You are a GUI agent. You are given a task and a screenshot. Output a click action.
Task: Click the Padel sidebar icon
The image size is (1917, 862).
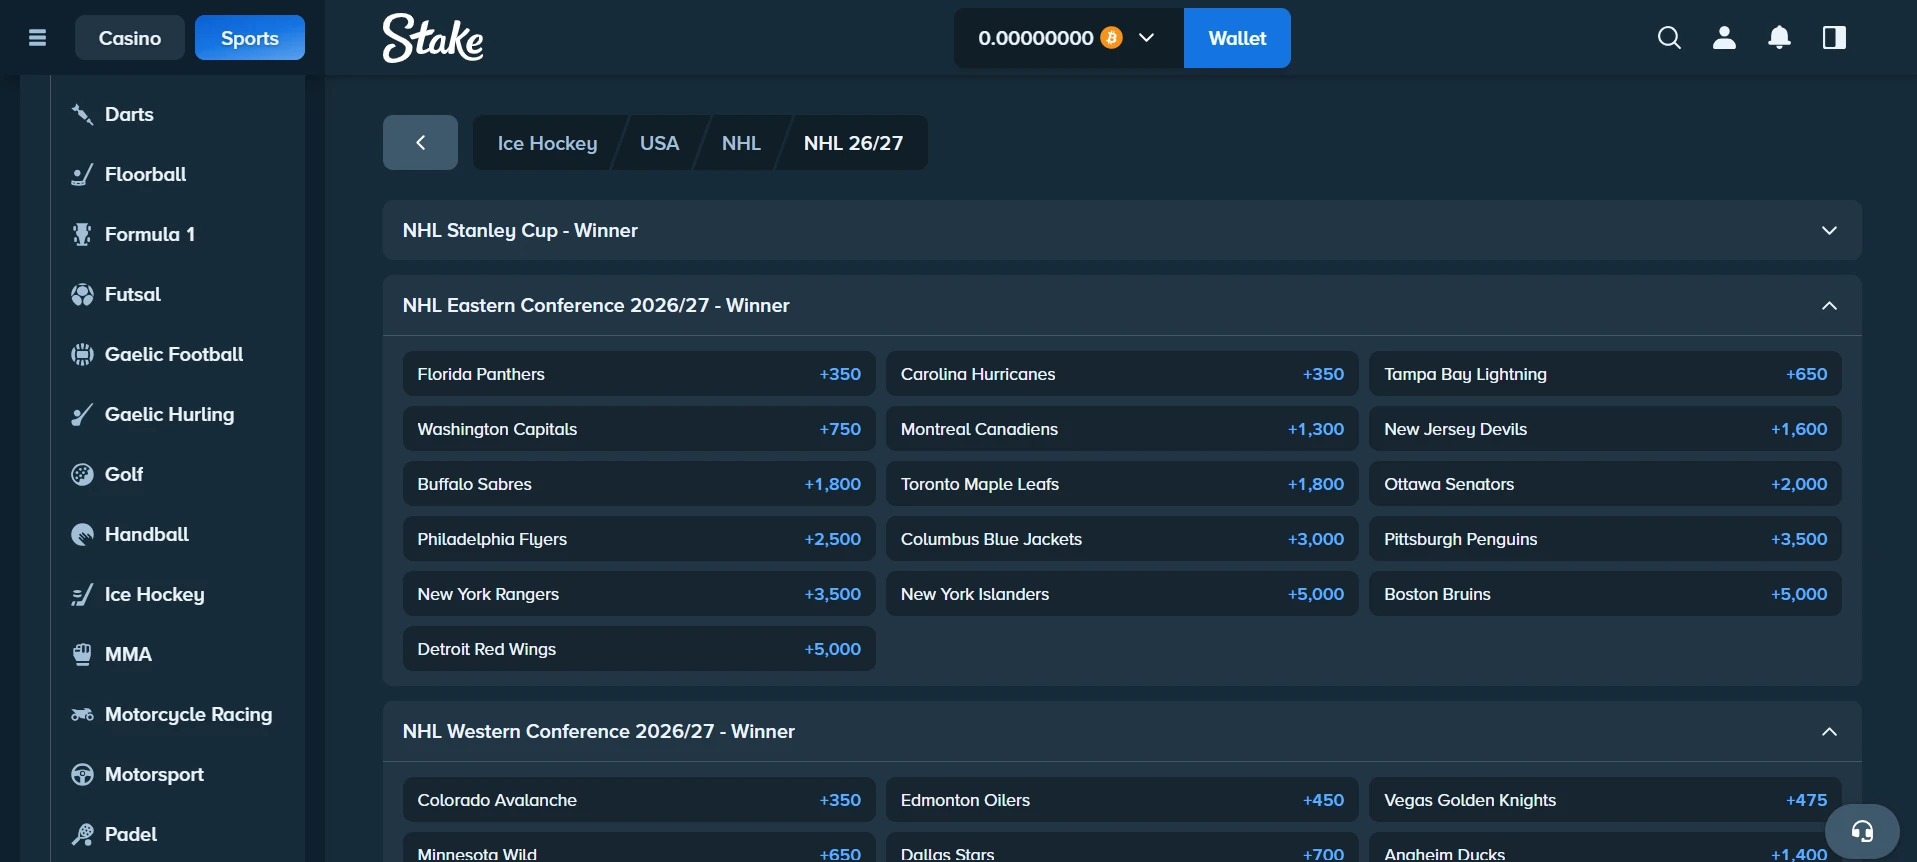point(82,834)
